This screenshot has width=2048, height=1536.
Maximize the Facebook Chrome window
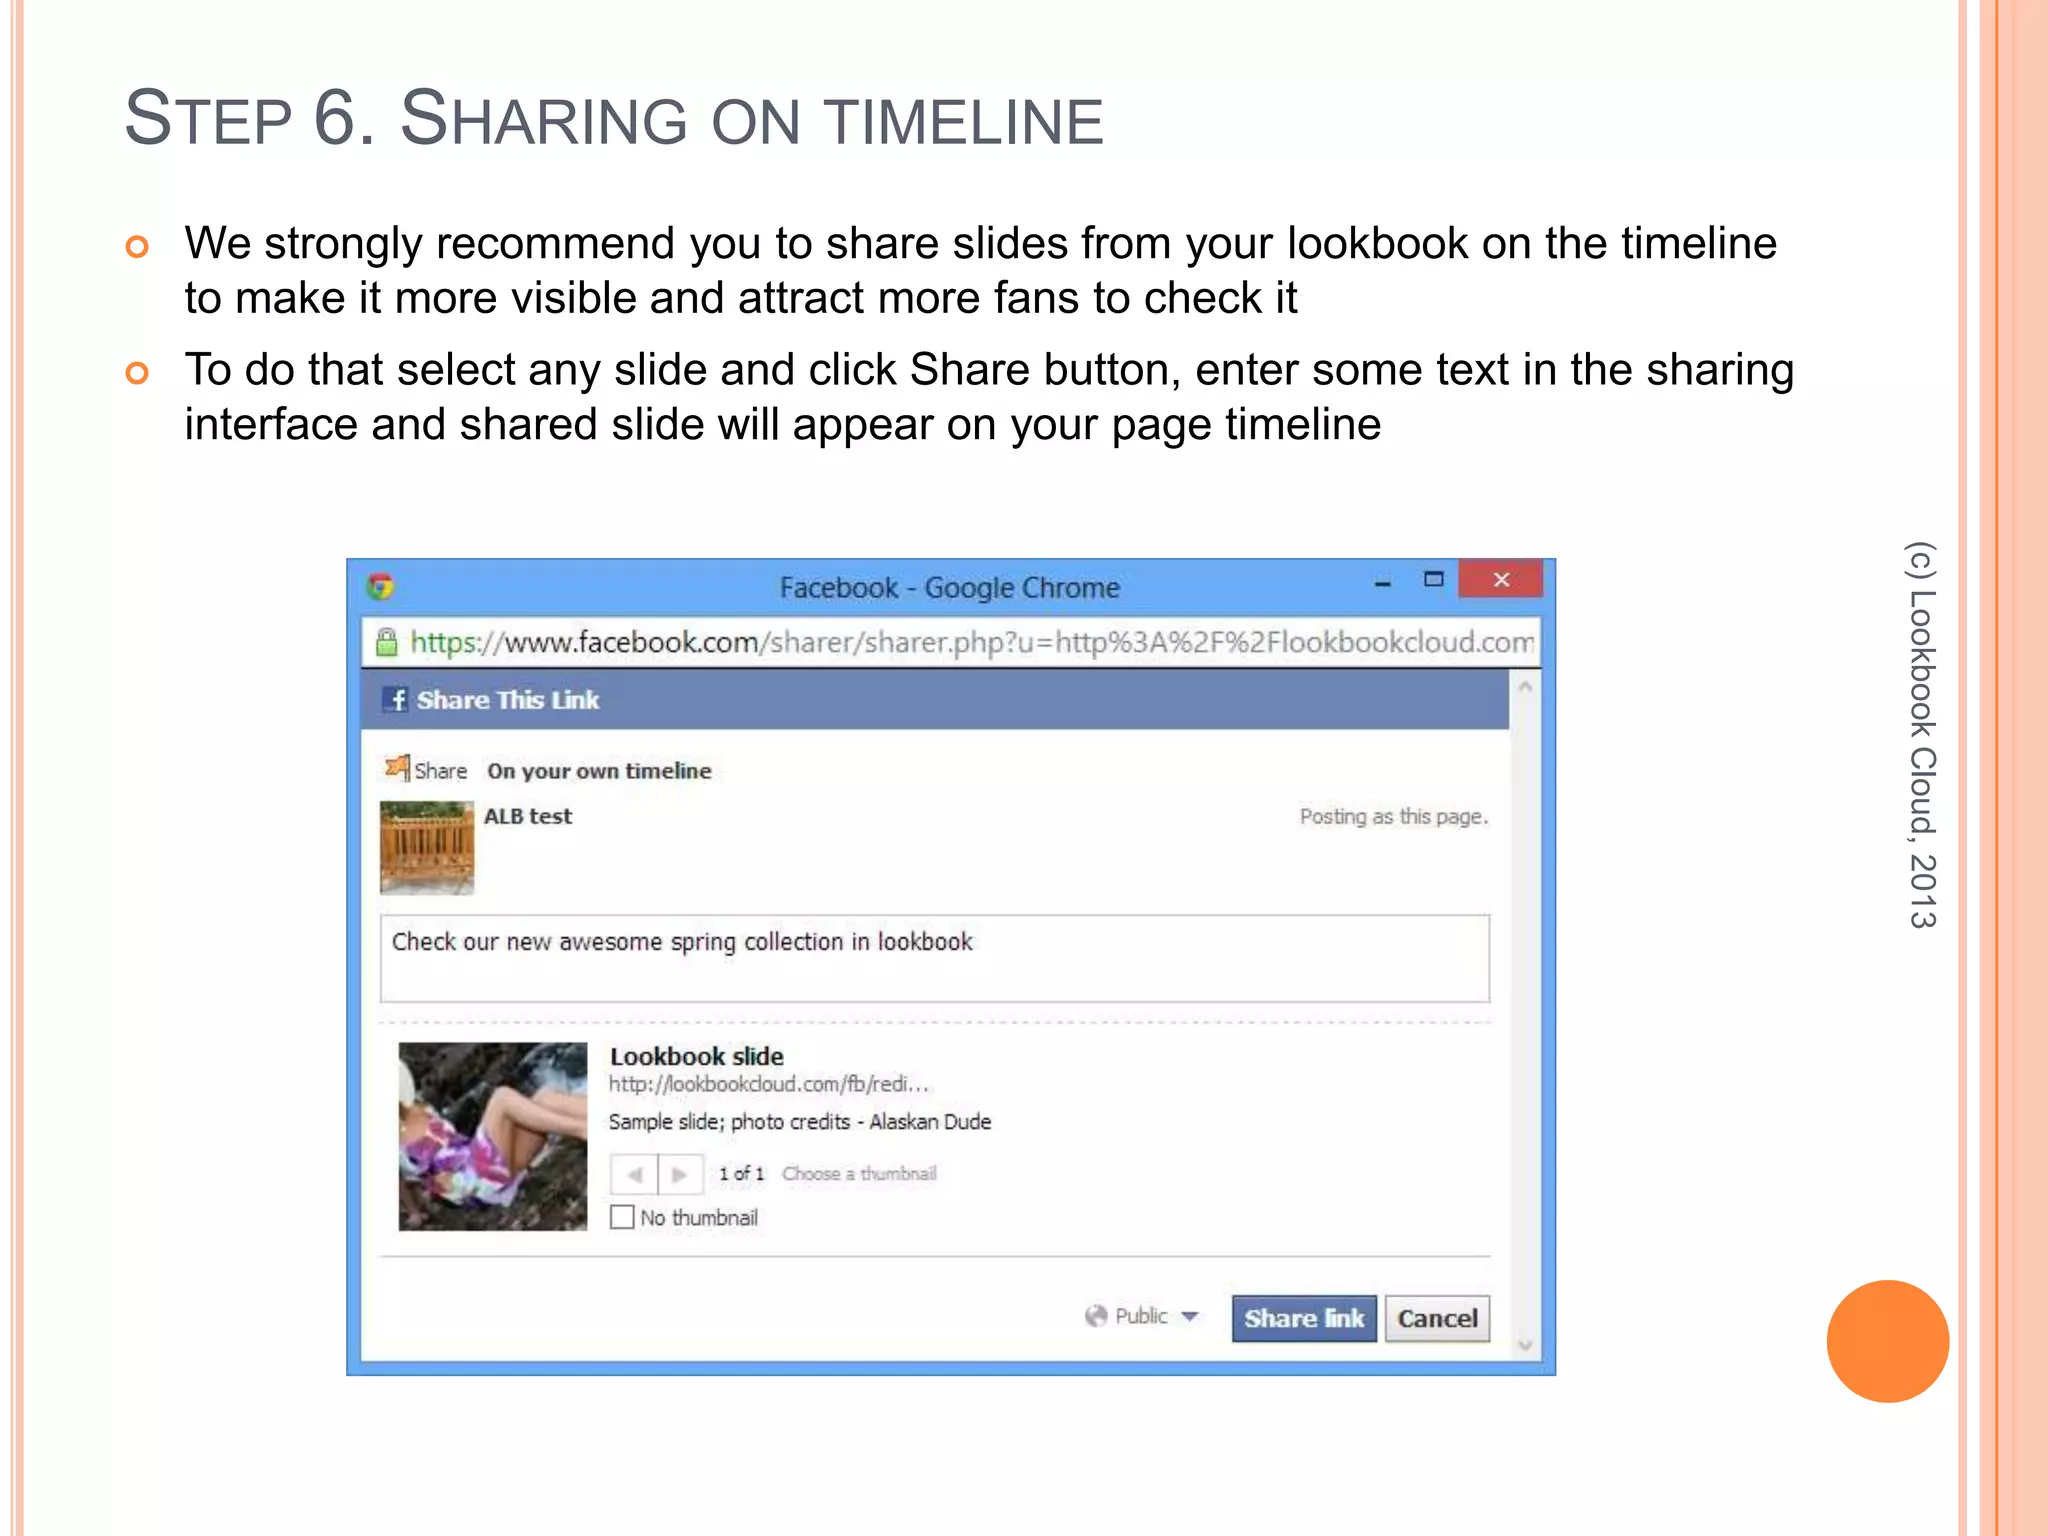point(1433,579)
